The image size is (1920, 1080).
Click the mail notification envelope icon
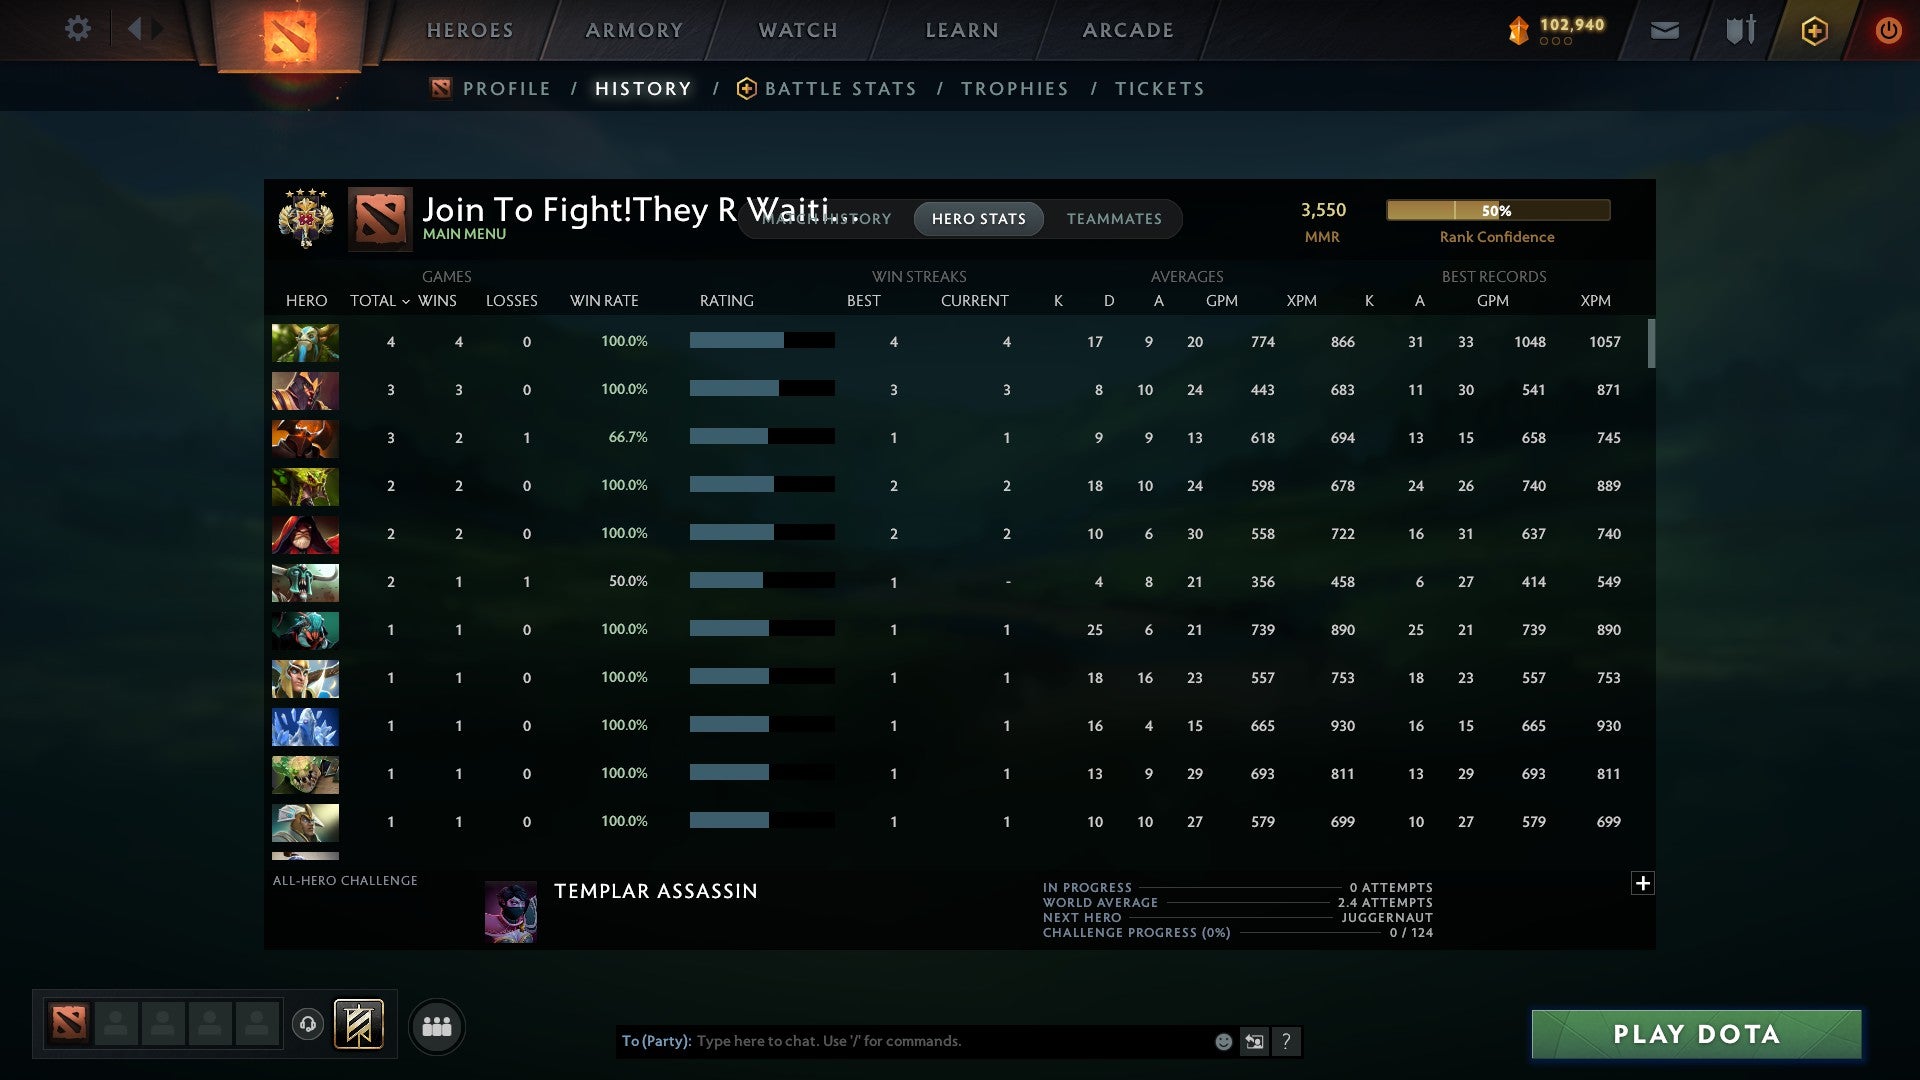(1664, 30)
